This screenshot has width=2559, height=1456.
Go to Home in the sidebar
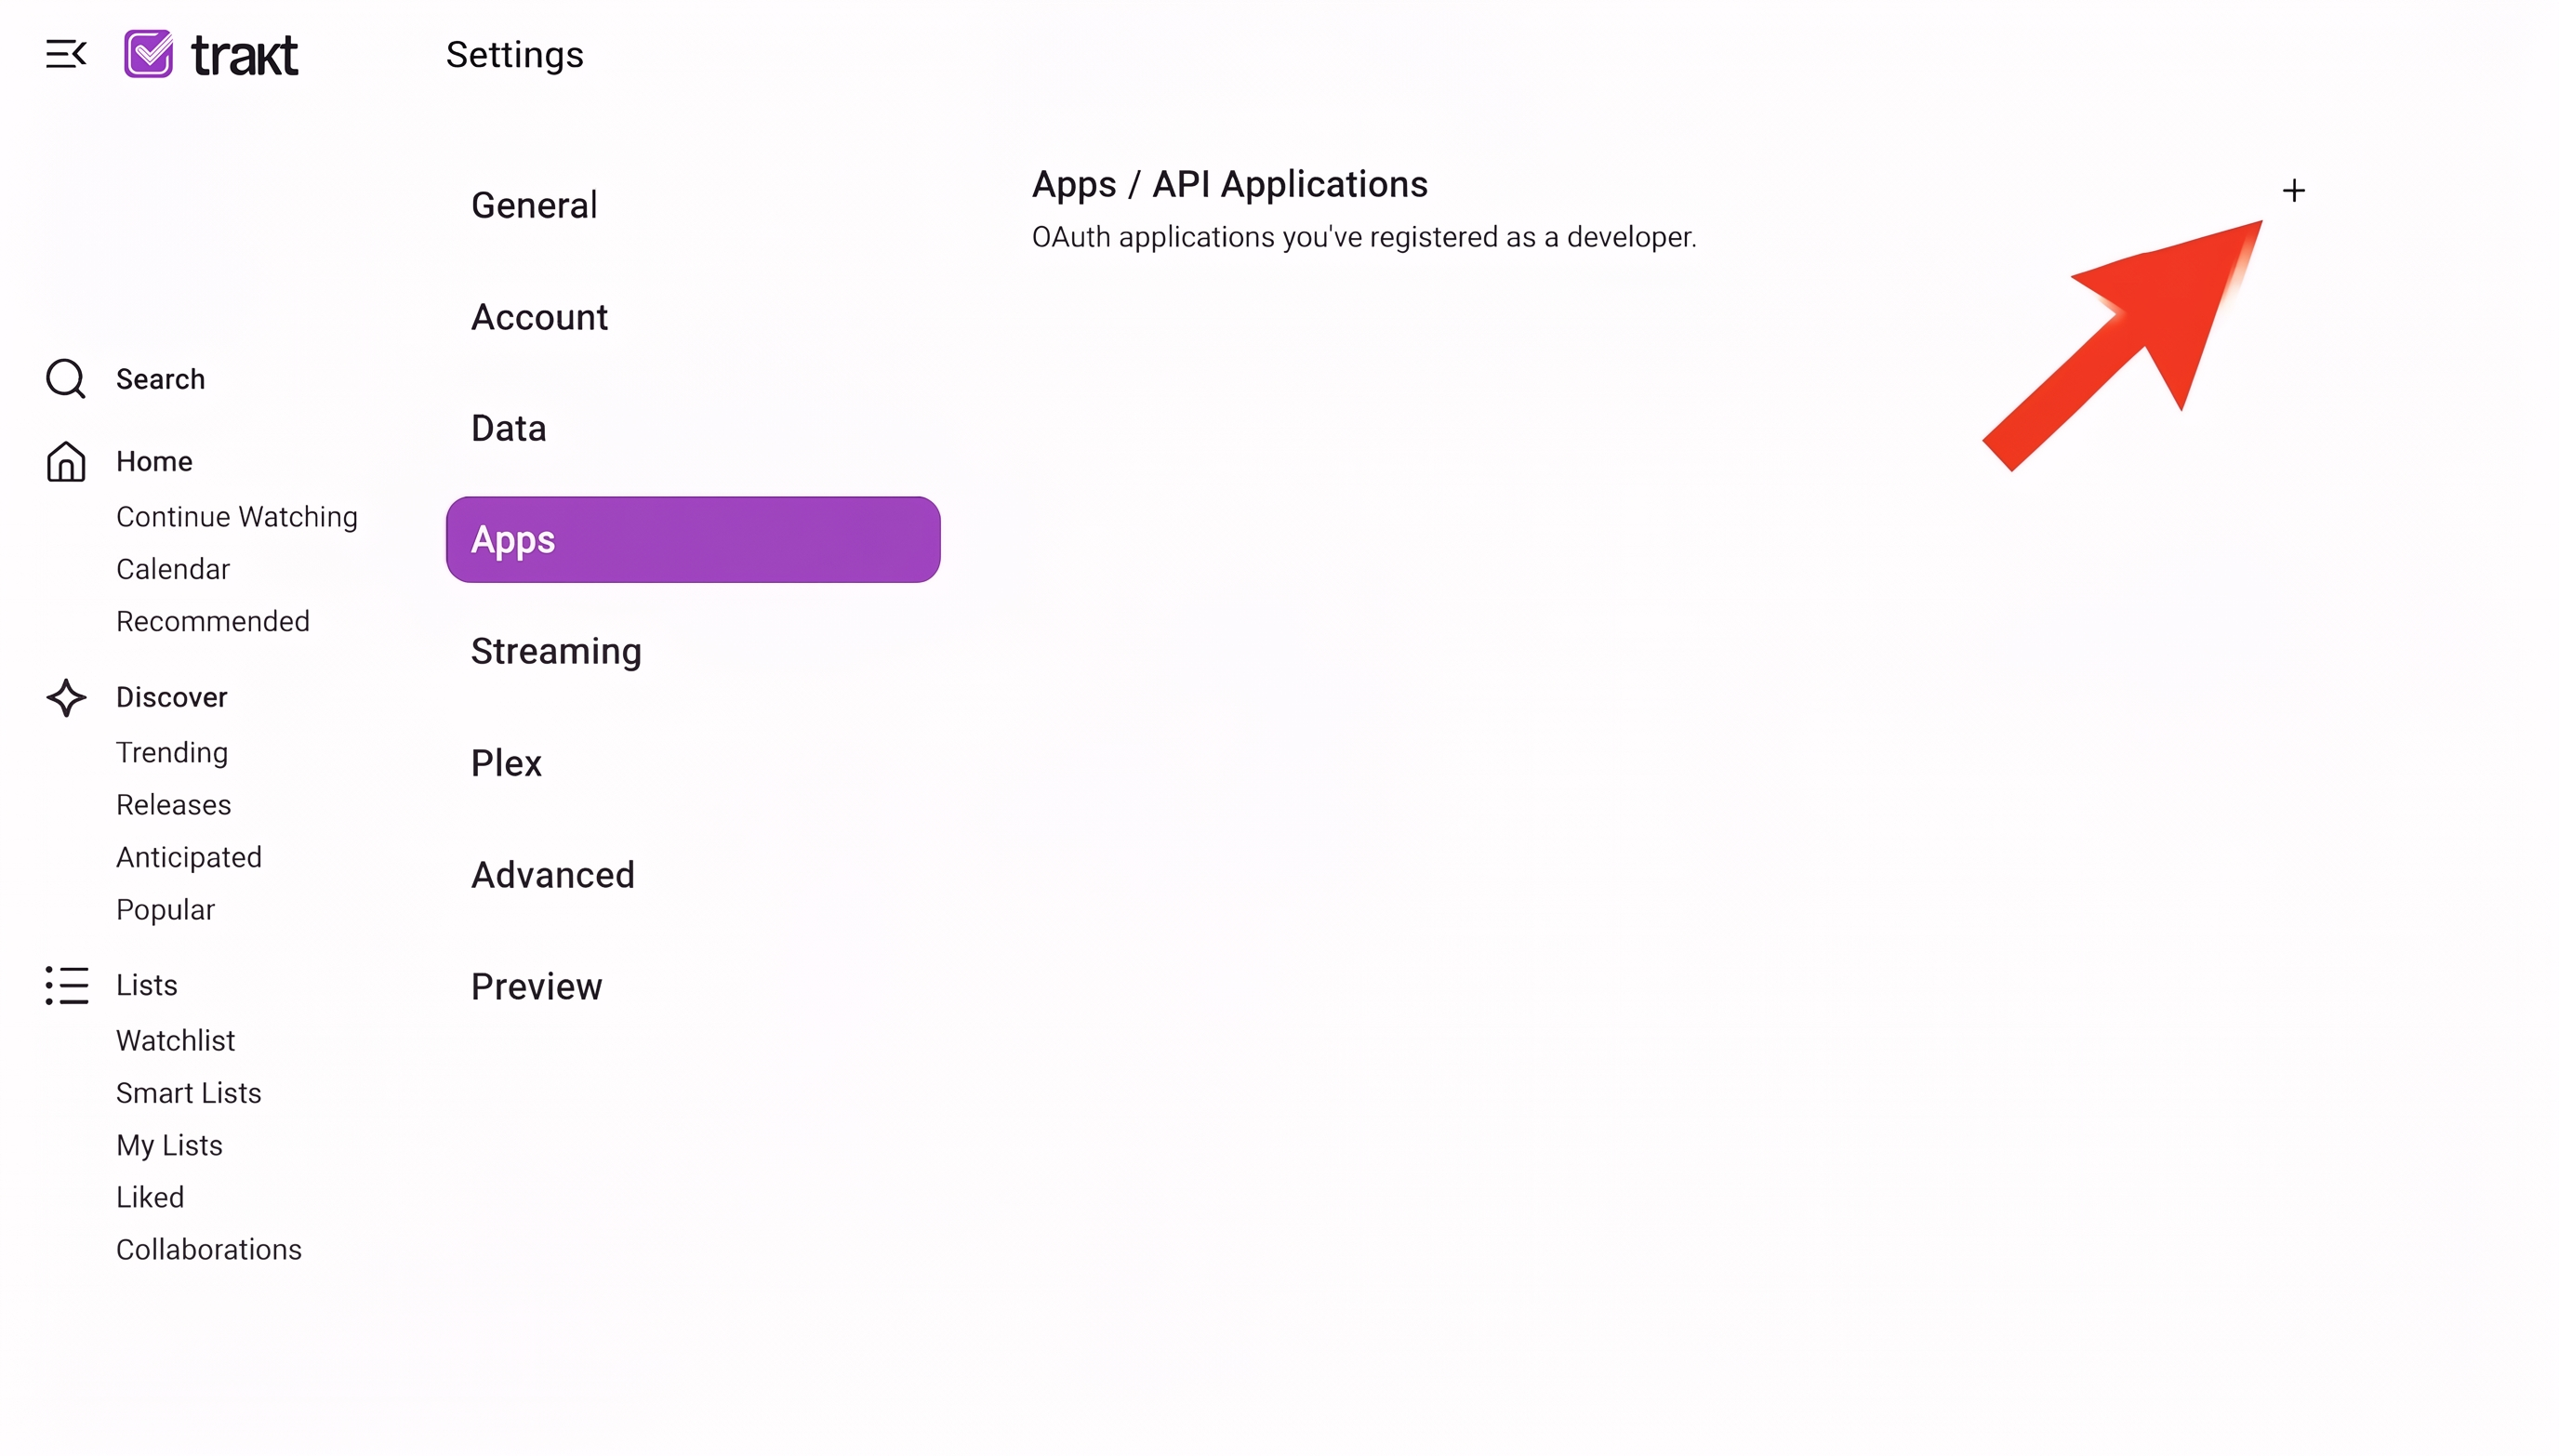[x=154, y=461]
